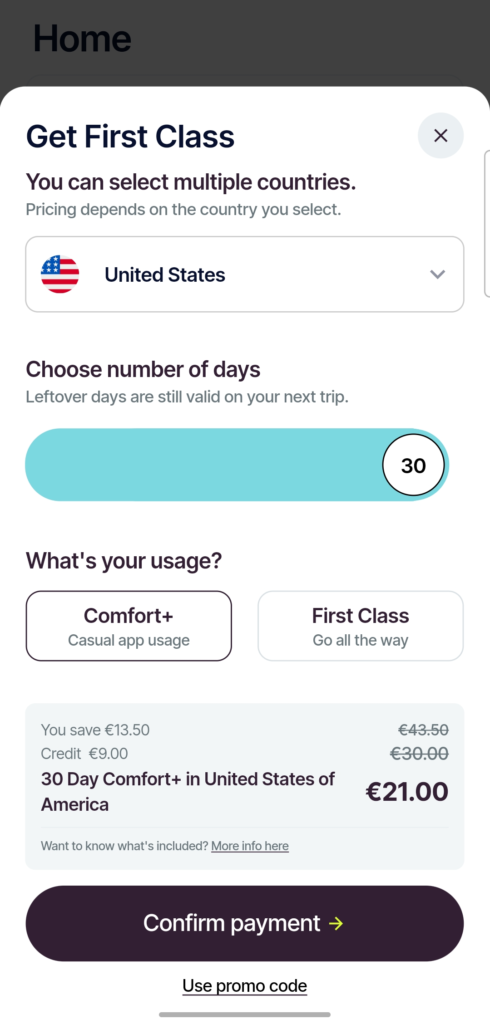Tap the Home title behind the sheet
490x1024 pixels.
coord(82,39)
